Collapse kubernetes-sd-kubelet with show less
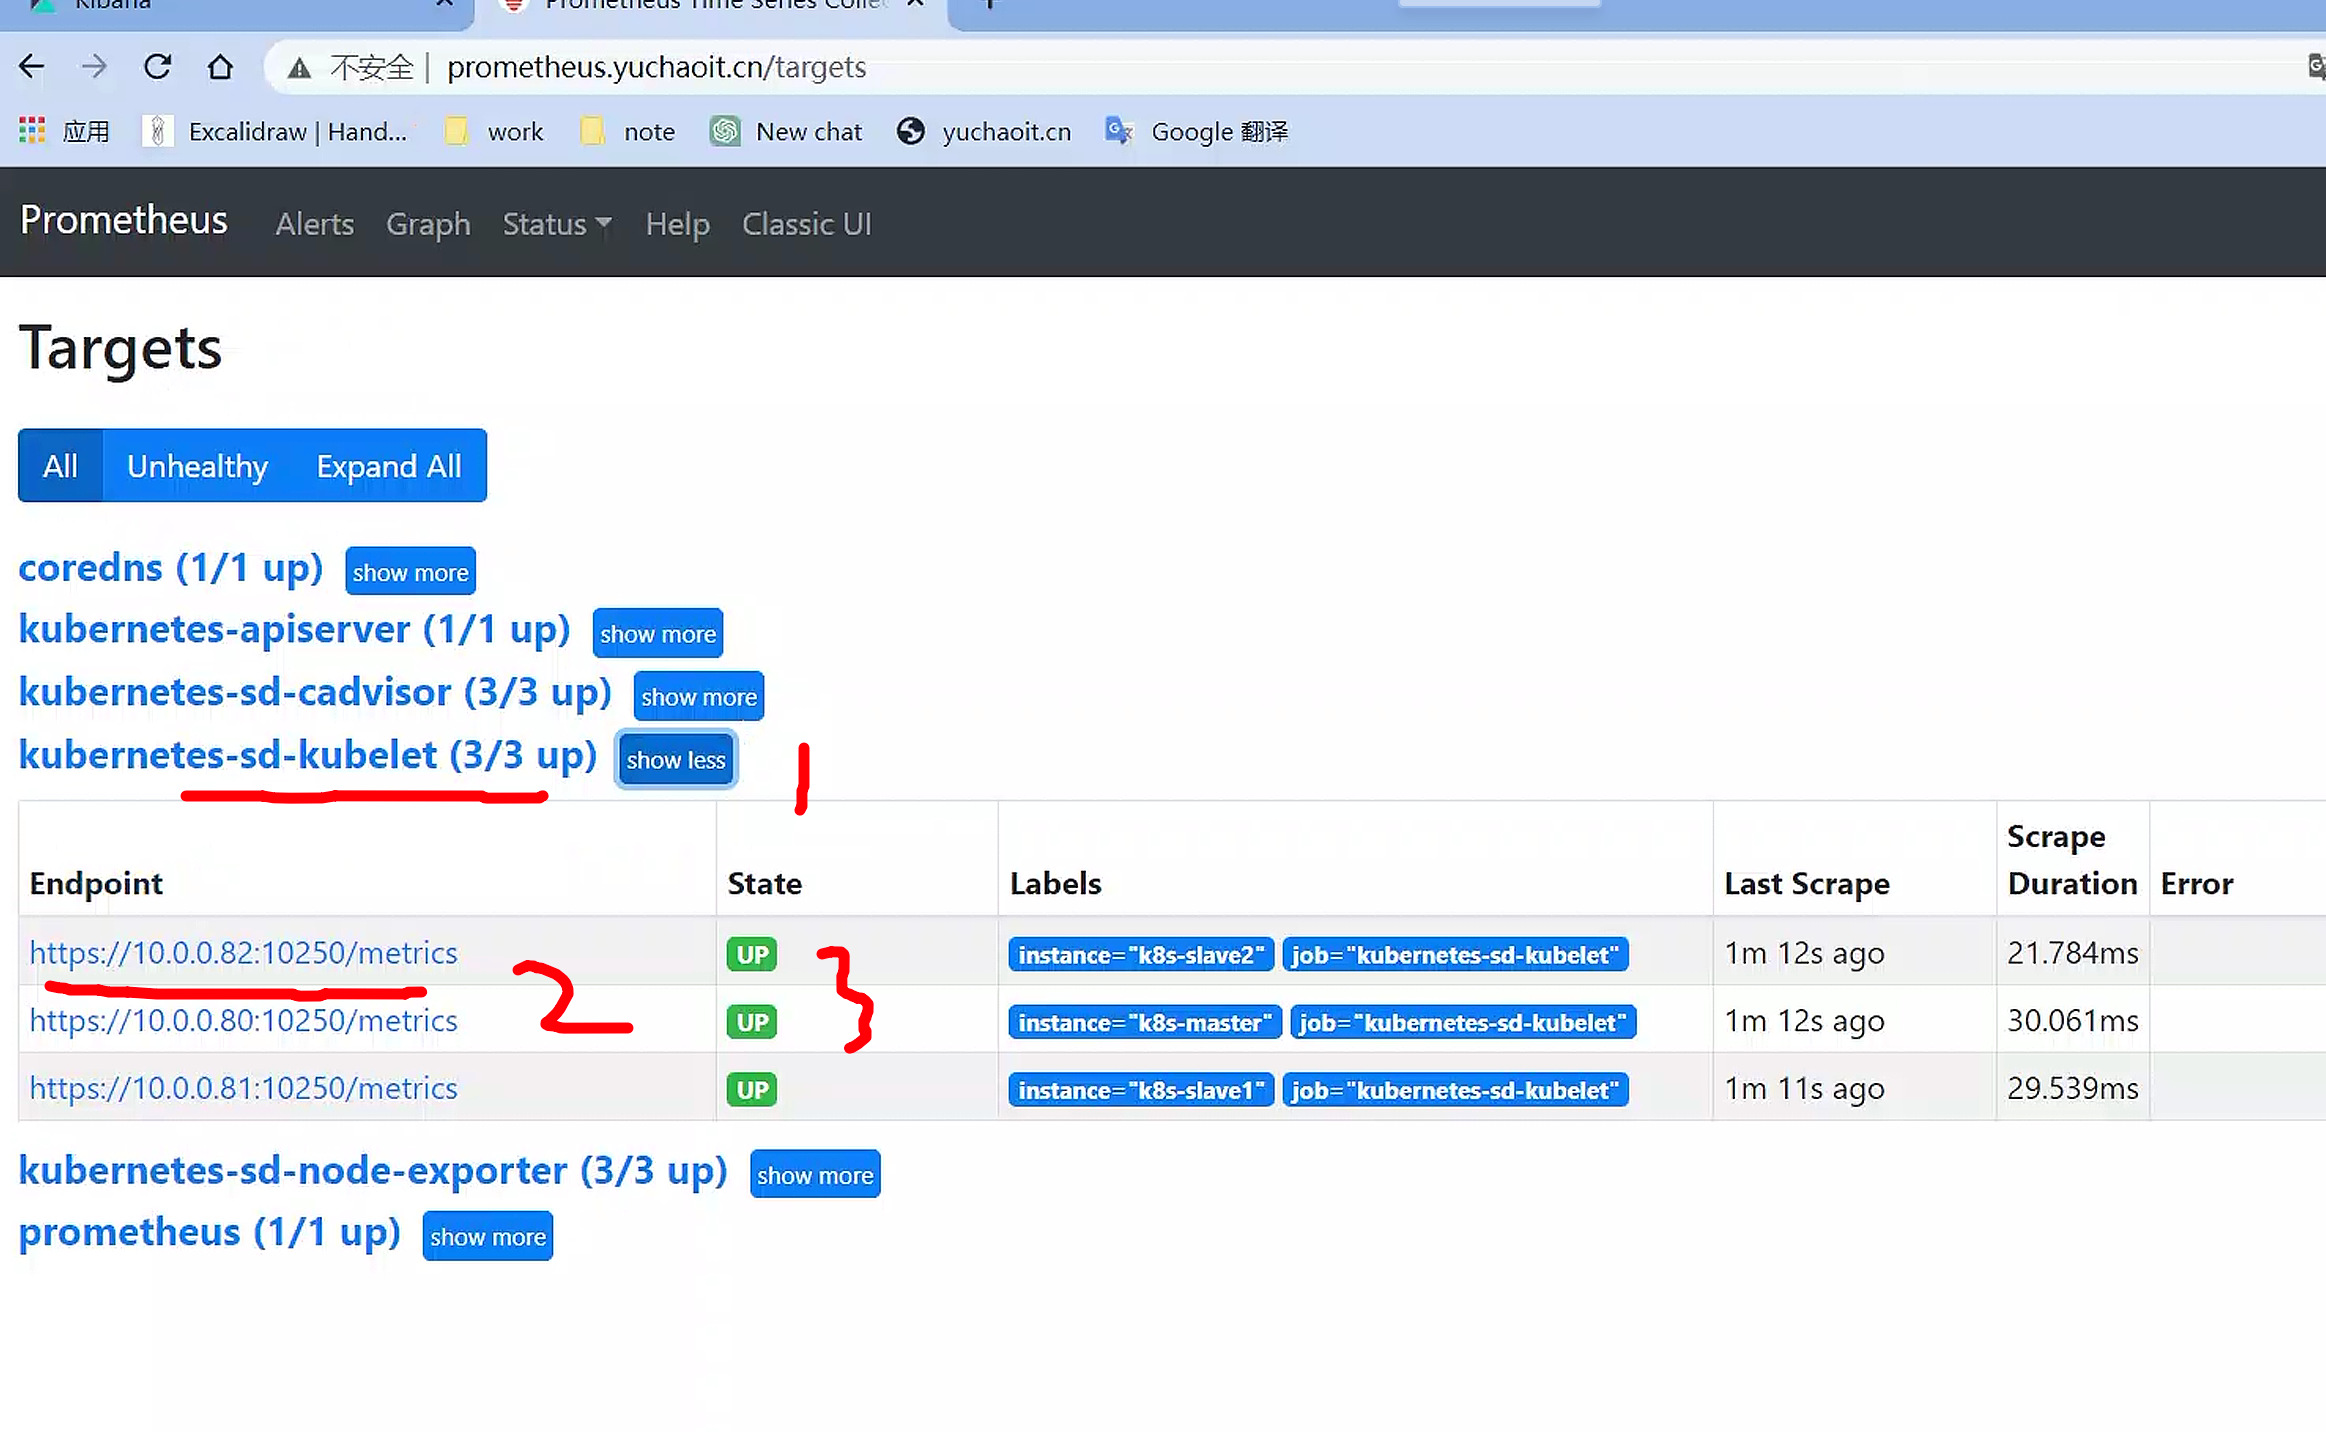This screenshot has width=2326, height=1432. pyautogui.click(x=675, y=760)
